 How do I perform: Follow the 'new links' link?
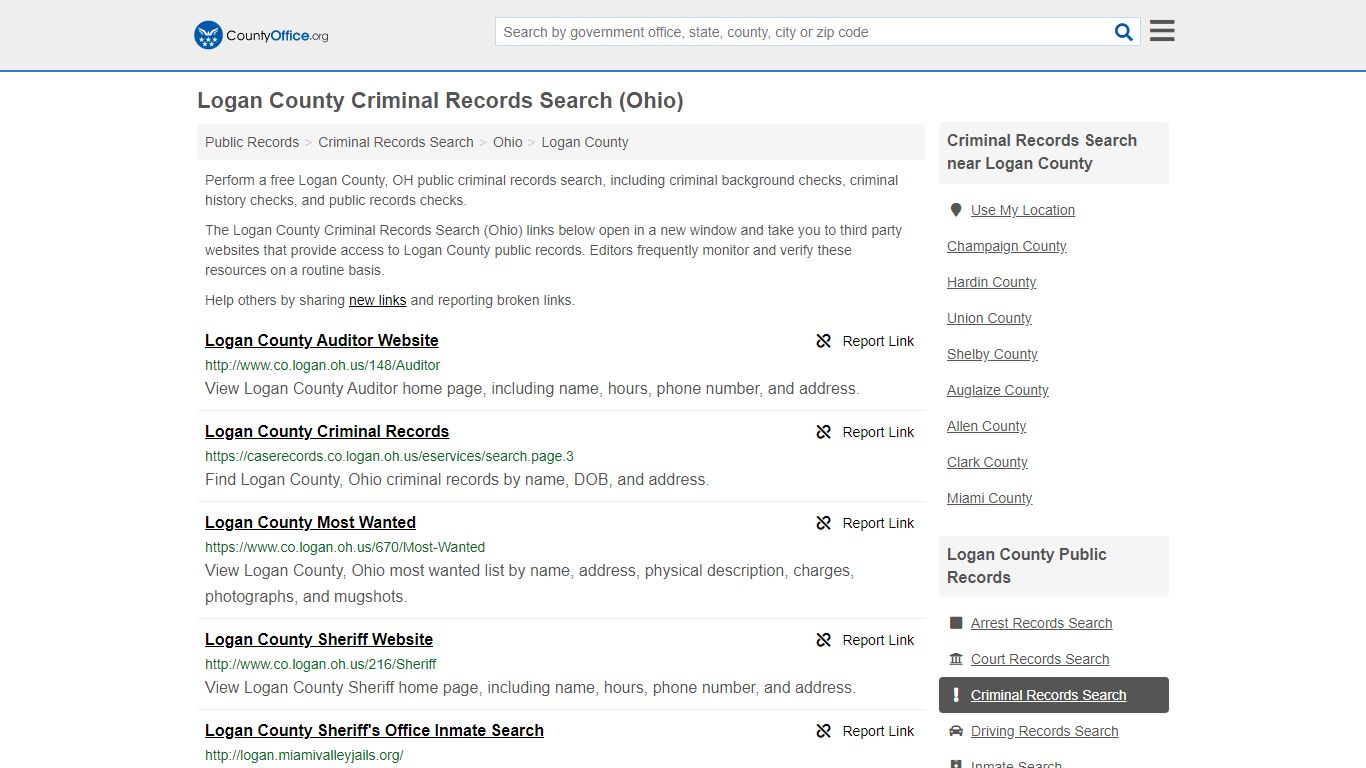tap(377, 300)
